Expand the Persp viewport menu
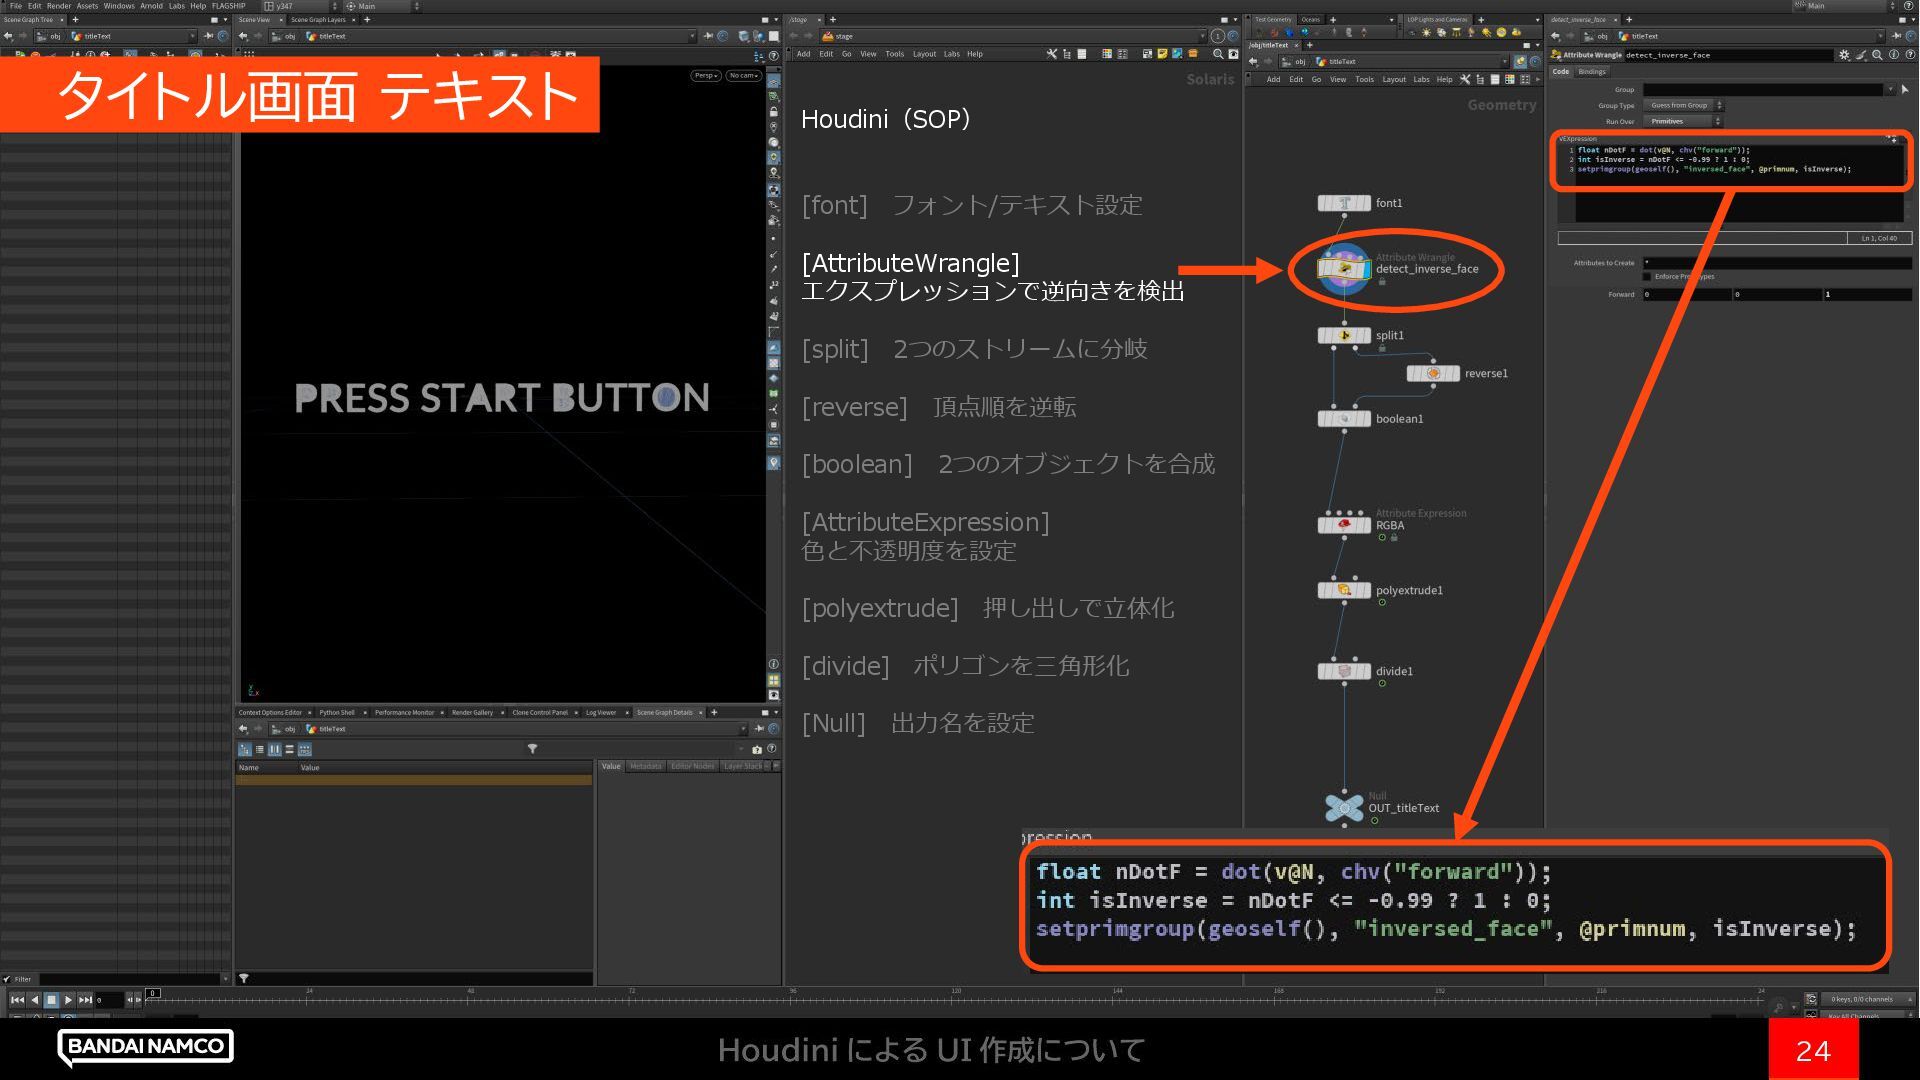The height and width of the screenshot is (1080, 1920). (705, 75)
